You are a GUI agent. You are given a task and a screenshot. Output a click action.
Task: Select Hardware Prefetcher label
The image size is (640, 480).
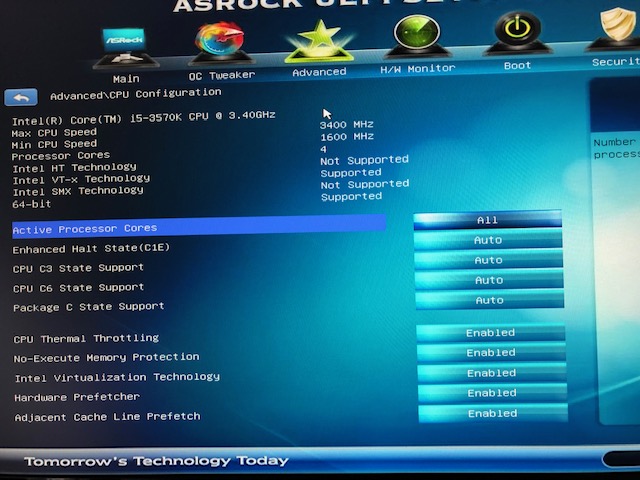pyautogui.click(x=77, y=397)
